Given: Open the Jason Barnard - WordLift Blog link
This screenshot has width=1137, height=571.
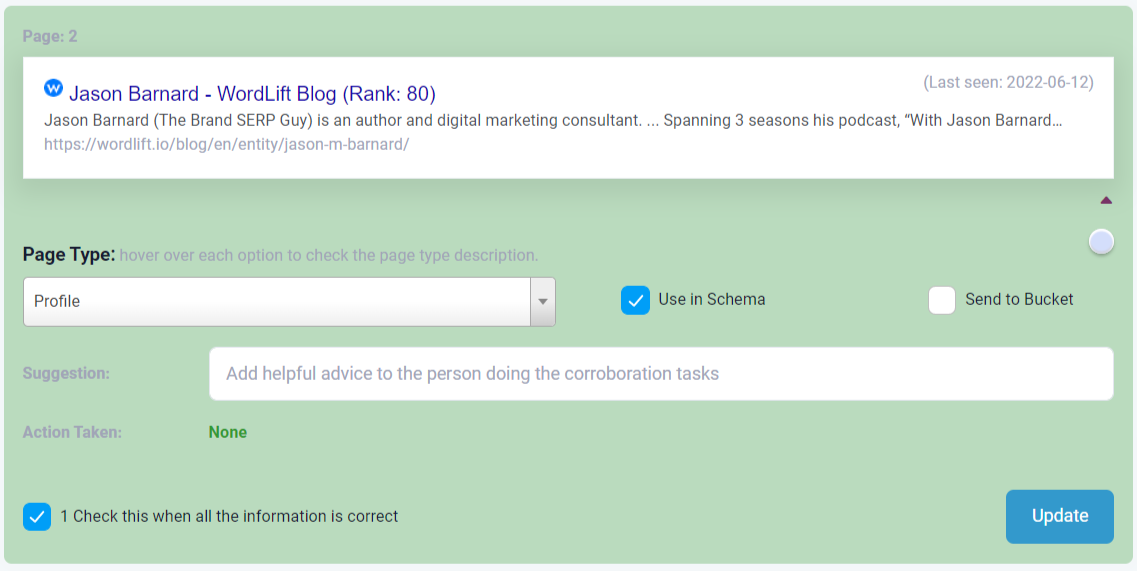Looking at the screenshot, I should pos(252,94).
